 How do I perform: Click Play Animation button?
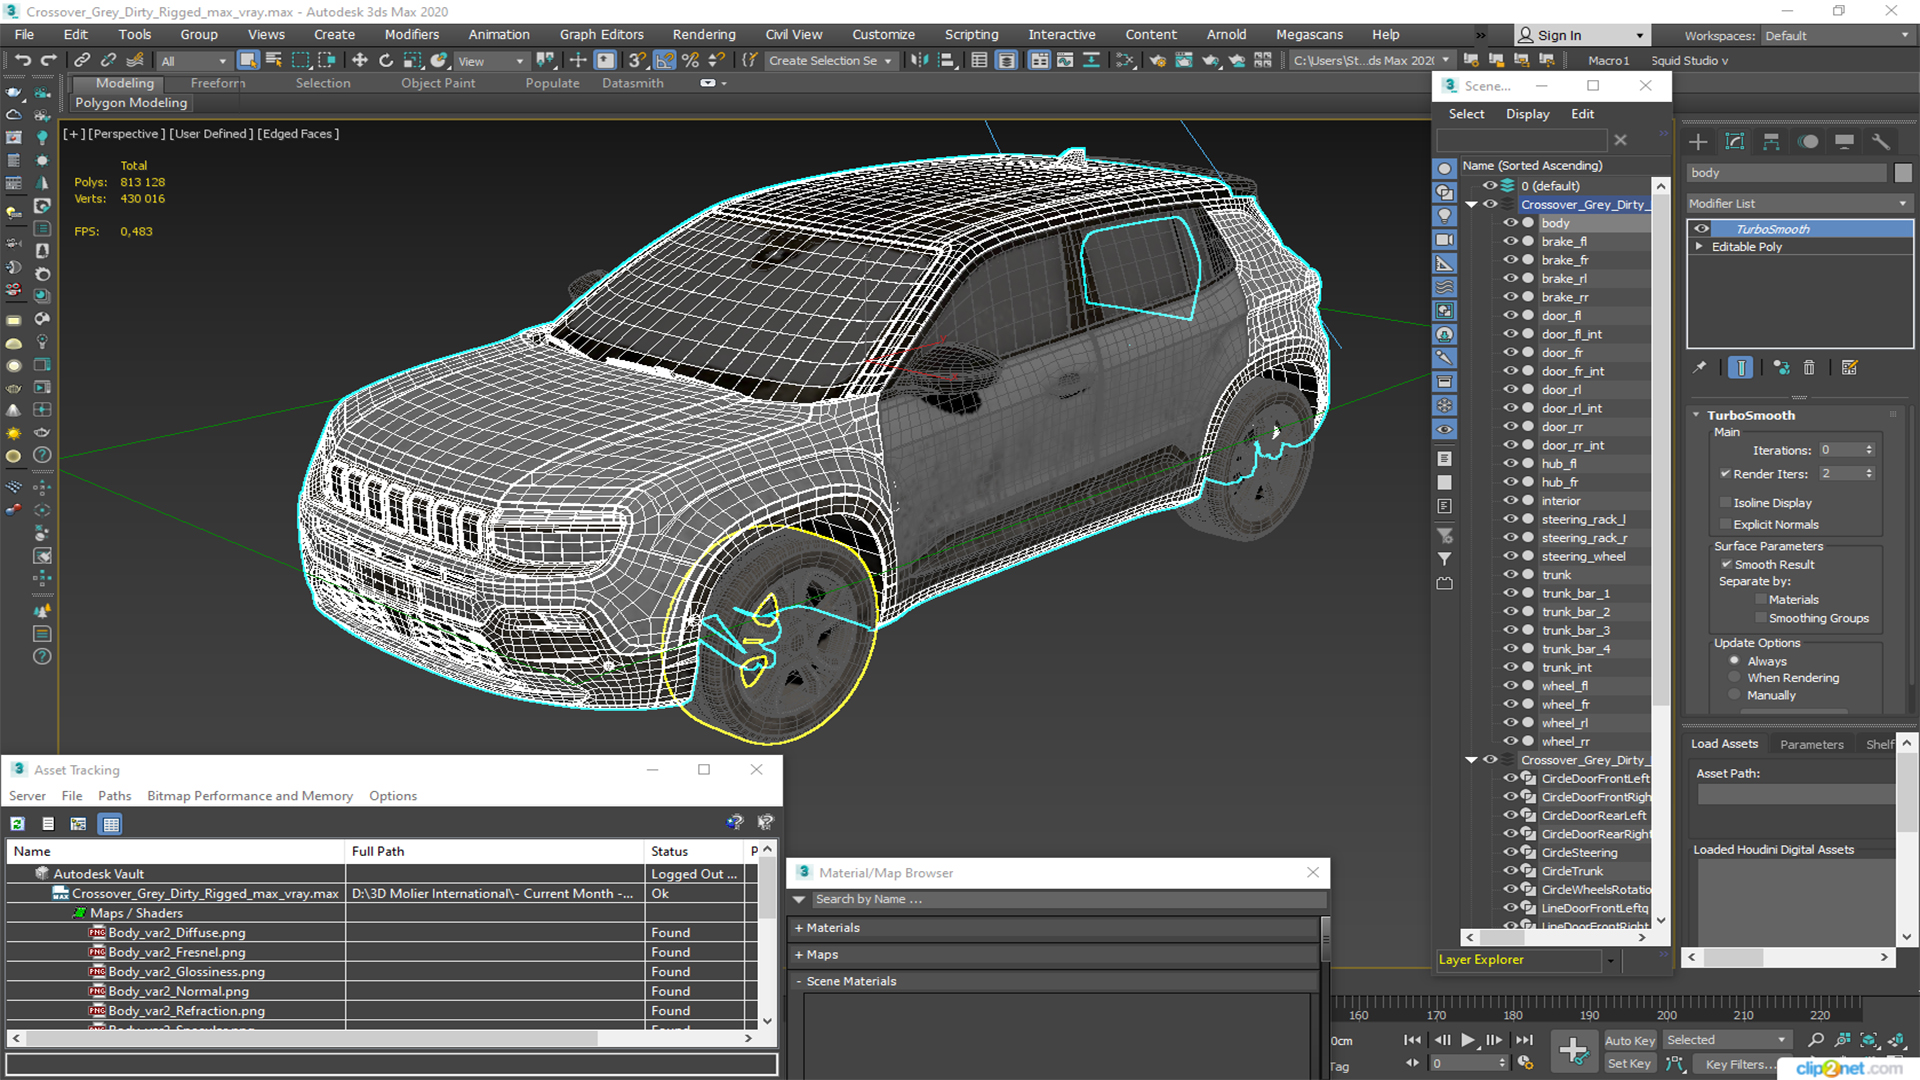(x=1467, y=1040)
